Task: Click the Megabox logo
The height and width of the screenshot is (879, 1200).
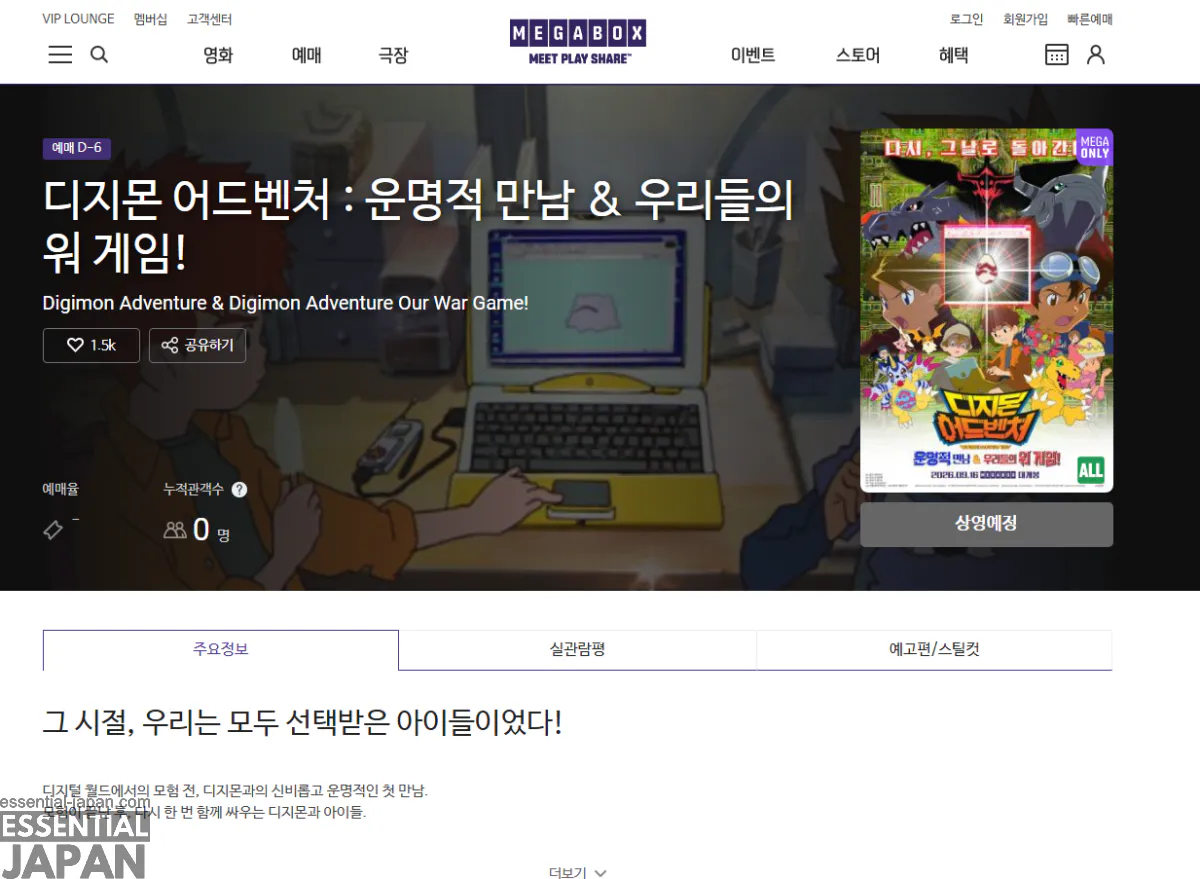Action: click(578, 42)
